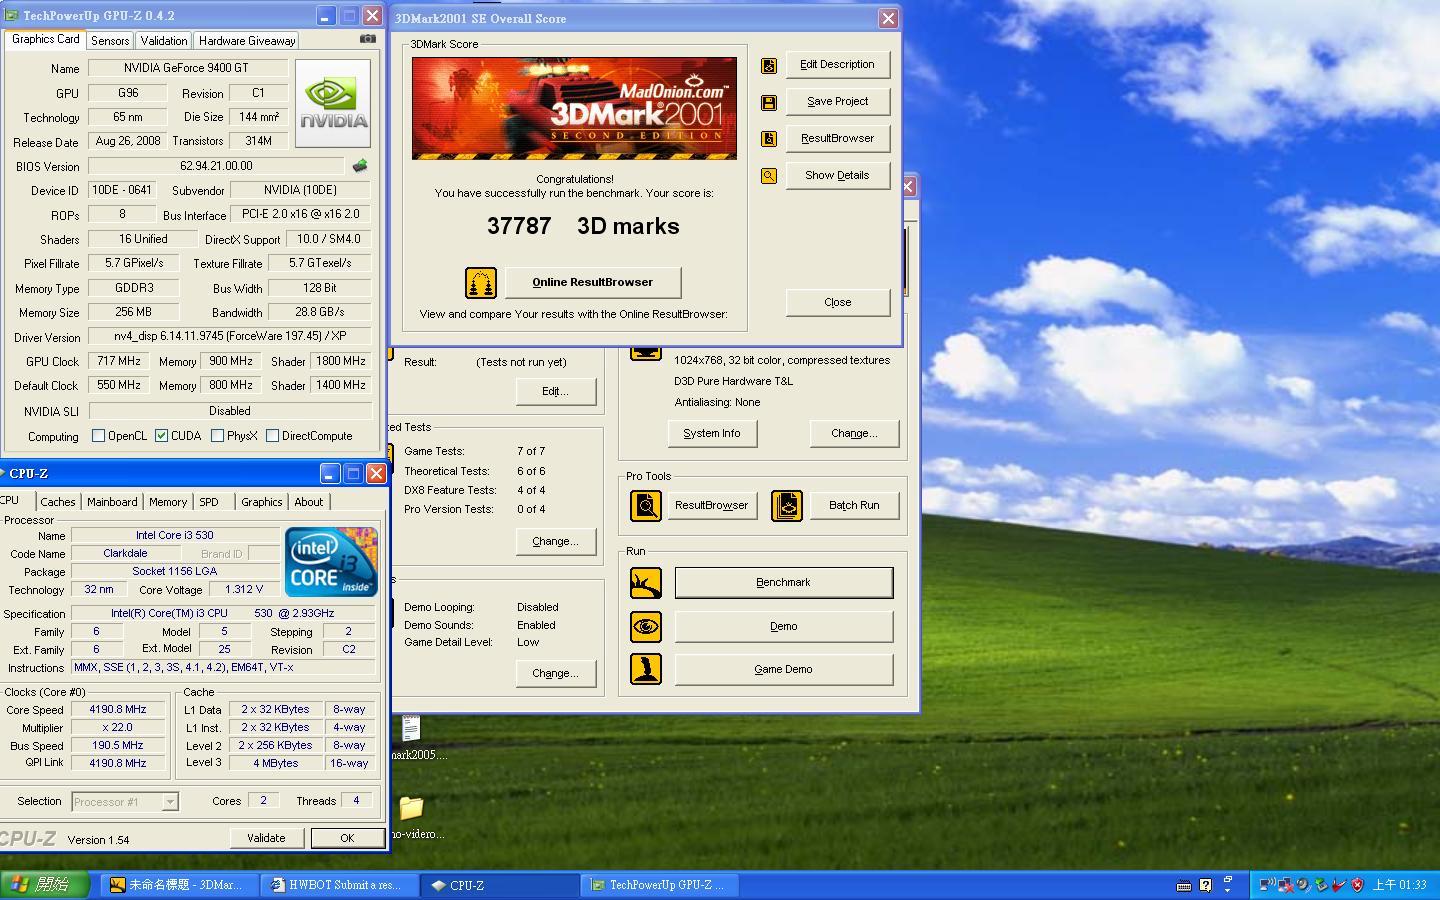Click the Save Project floppy icon
Image resolution: width=1440 pixels, height=900 pixels.
pyautogui.click(x=769, y=102)
